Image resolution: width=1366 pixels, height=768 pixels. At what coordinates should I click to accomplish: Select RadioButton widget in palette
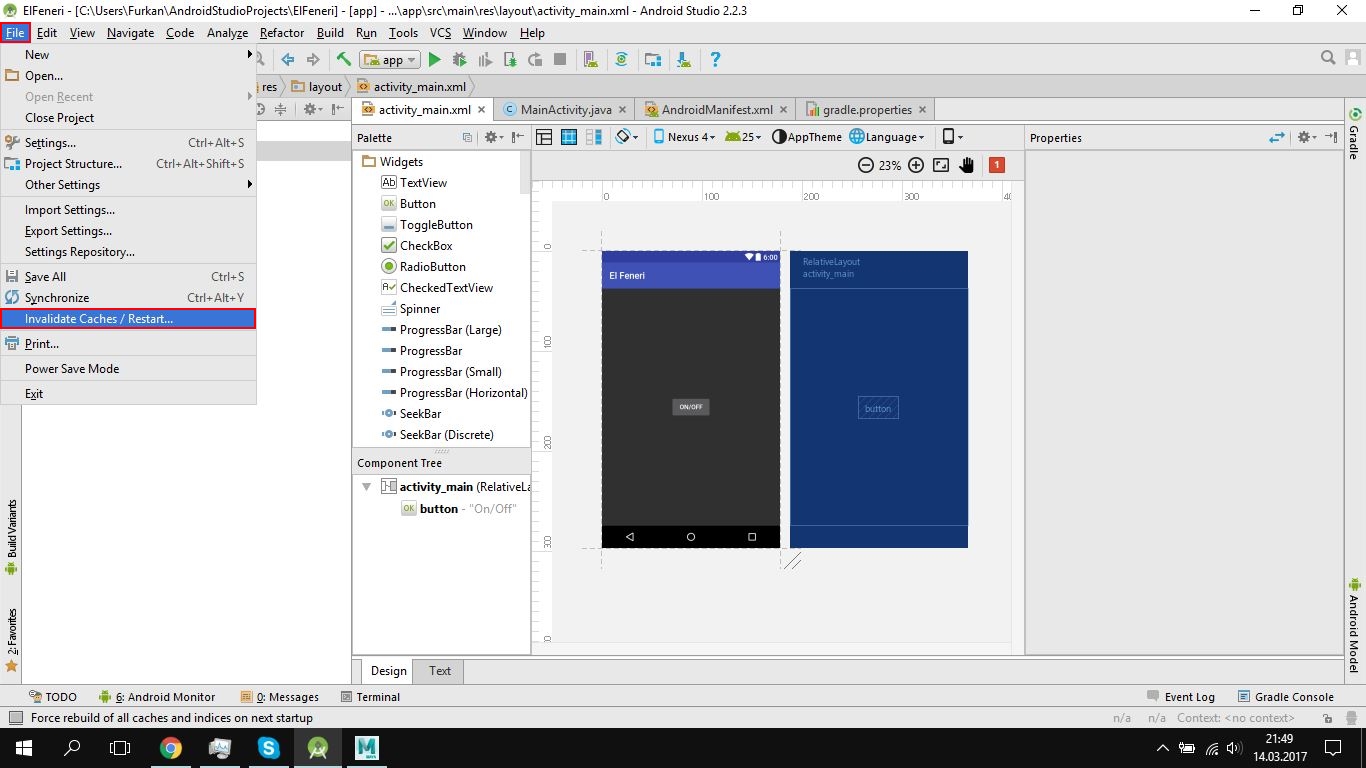424,267
